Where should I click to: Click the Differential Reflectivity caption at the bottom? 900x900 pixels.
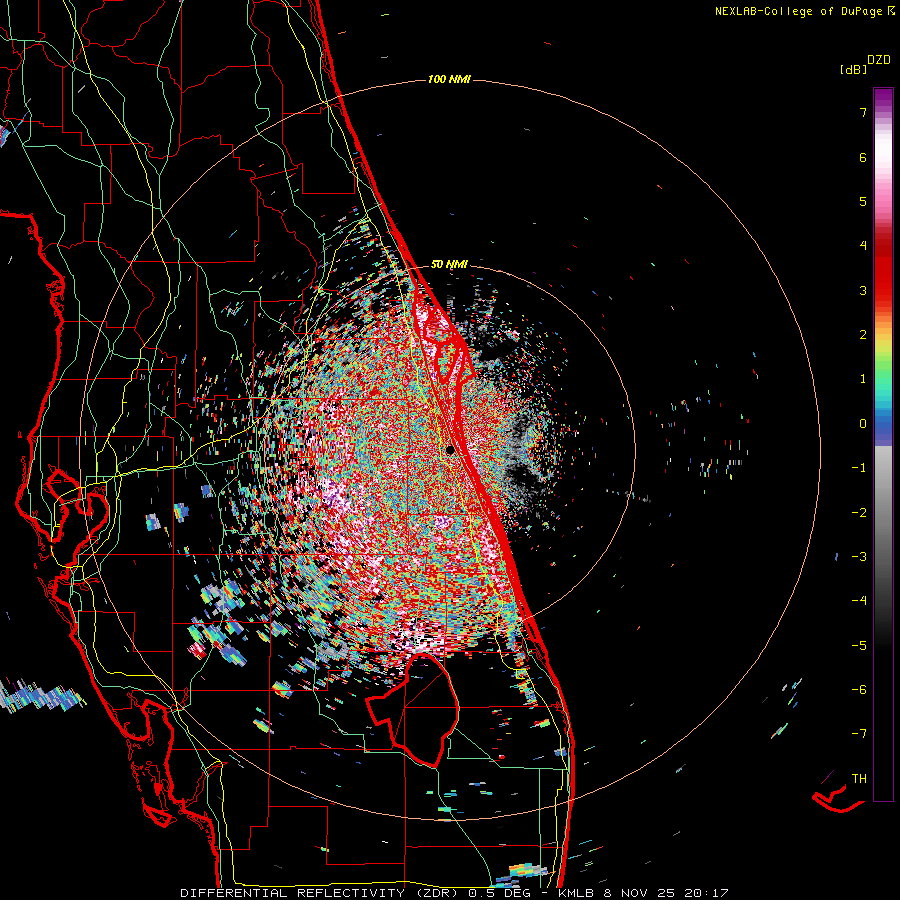click(x=454, y=893)
